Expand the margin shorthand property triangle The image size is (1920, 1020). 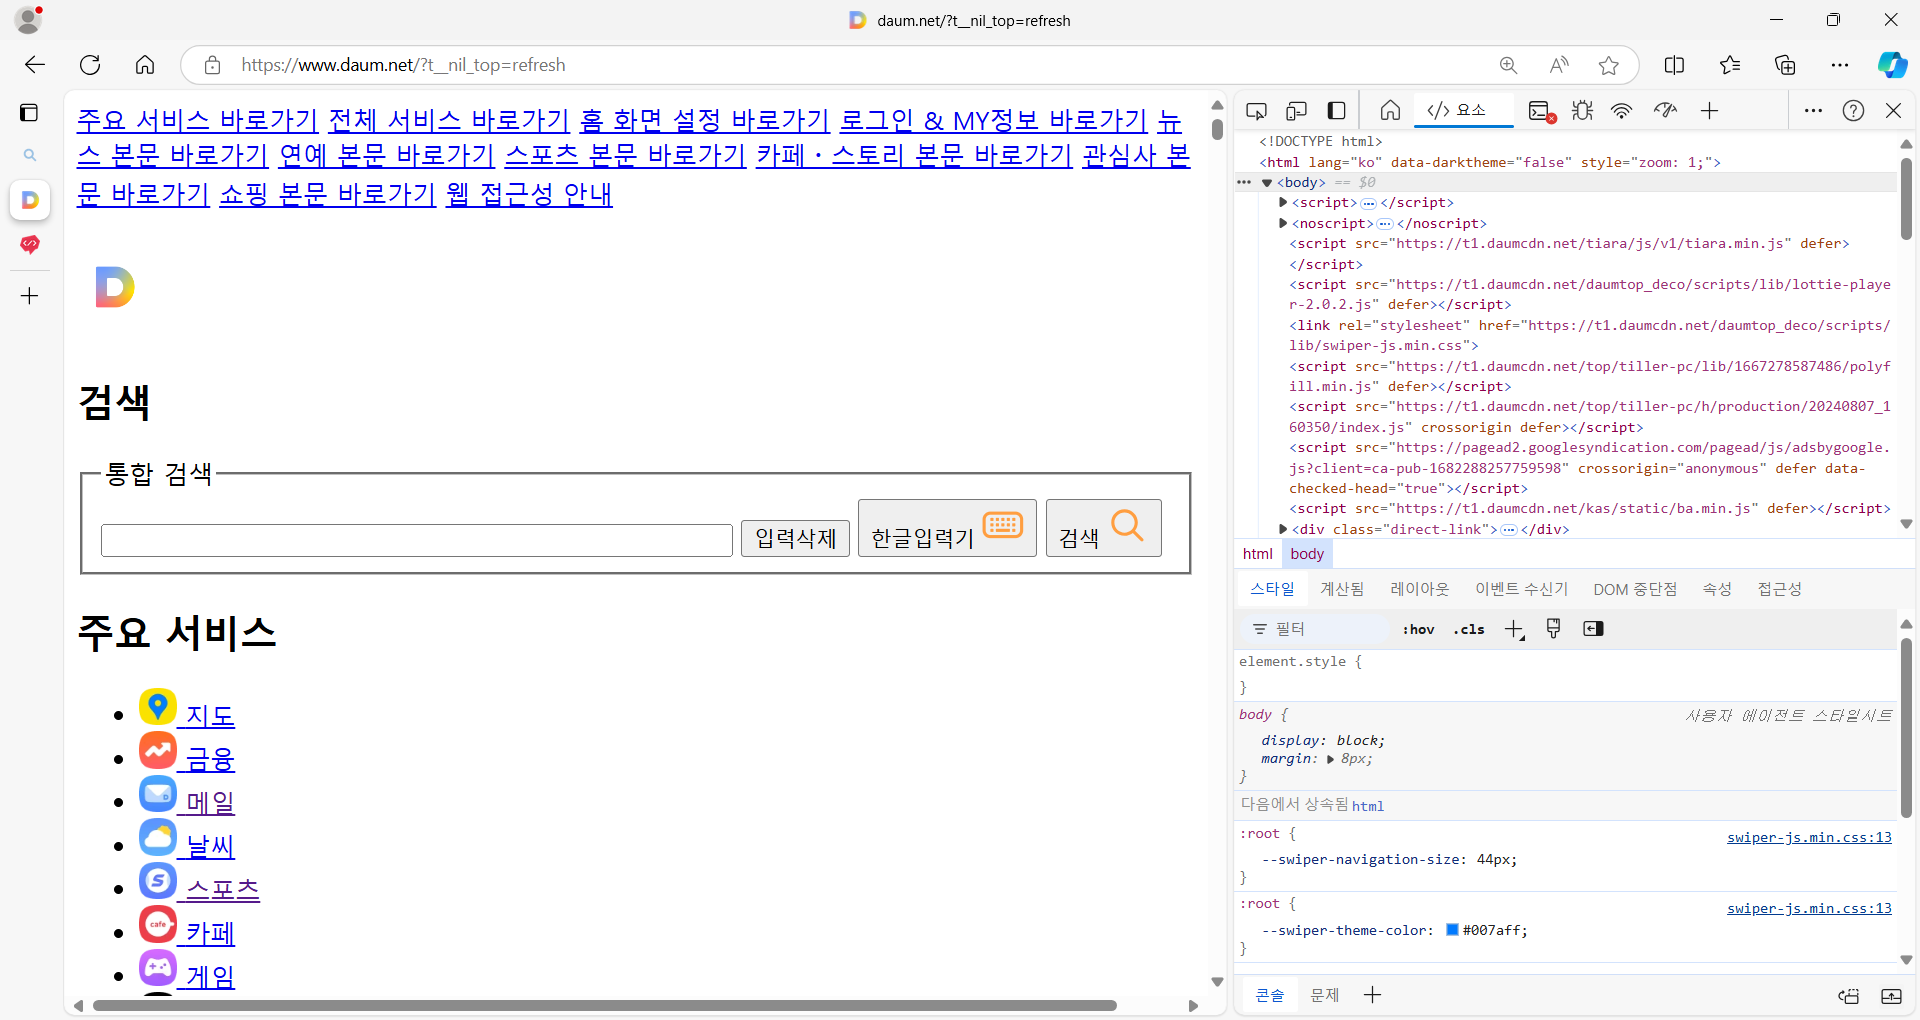(1331, 759)
